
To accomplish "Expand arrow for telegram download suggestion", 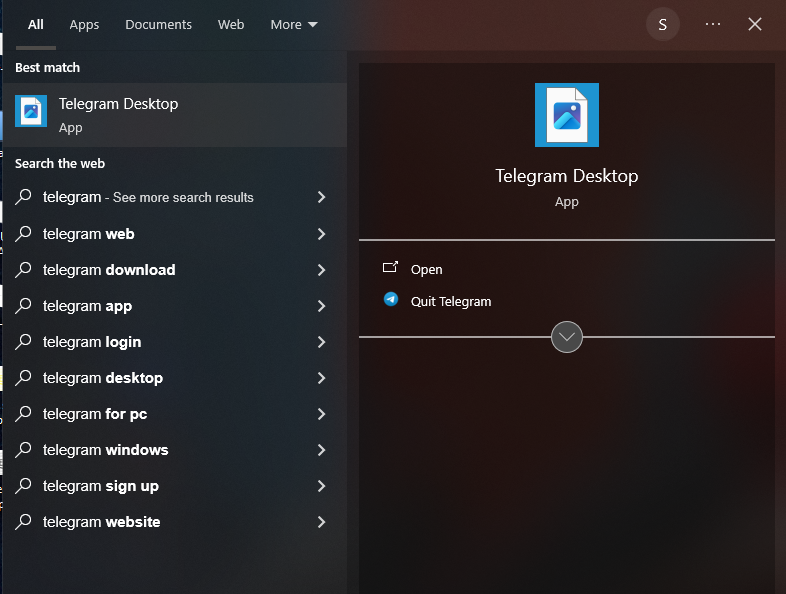I will 321,270.
